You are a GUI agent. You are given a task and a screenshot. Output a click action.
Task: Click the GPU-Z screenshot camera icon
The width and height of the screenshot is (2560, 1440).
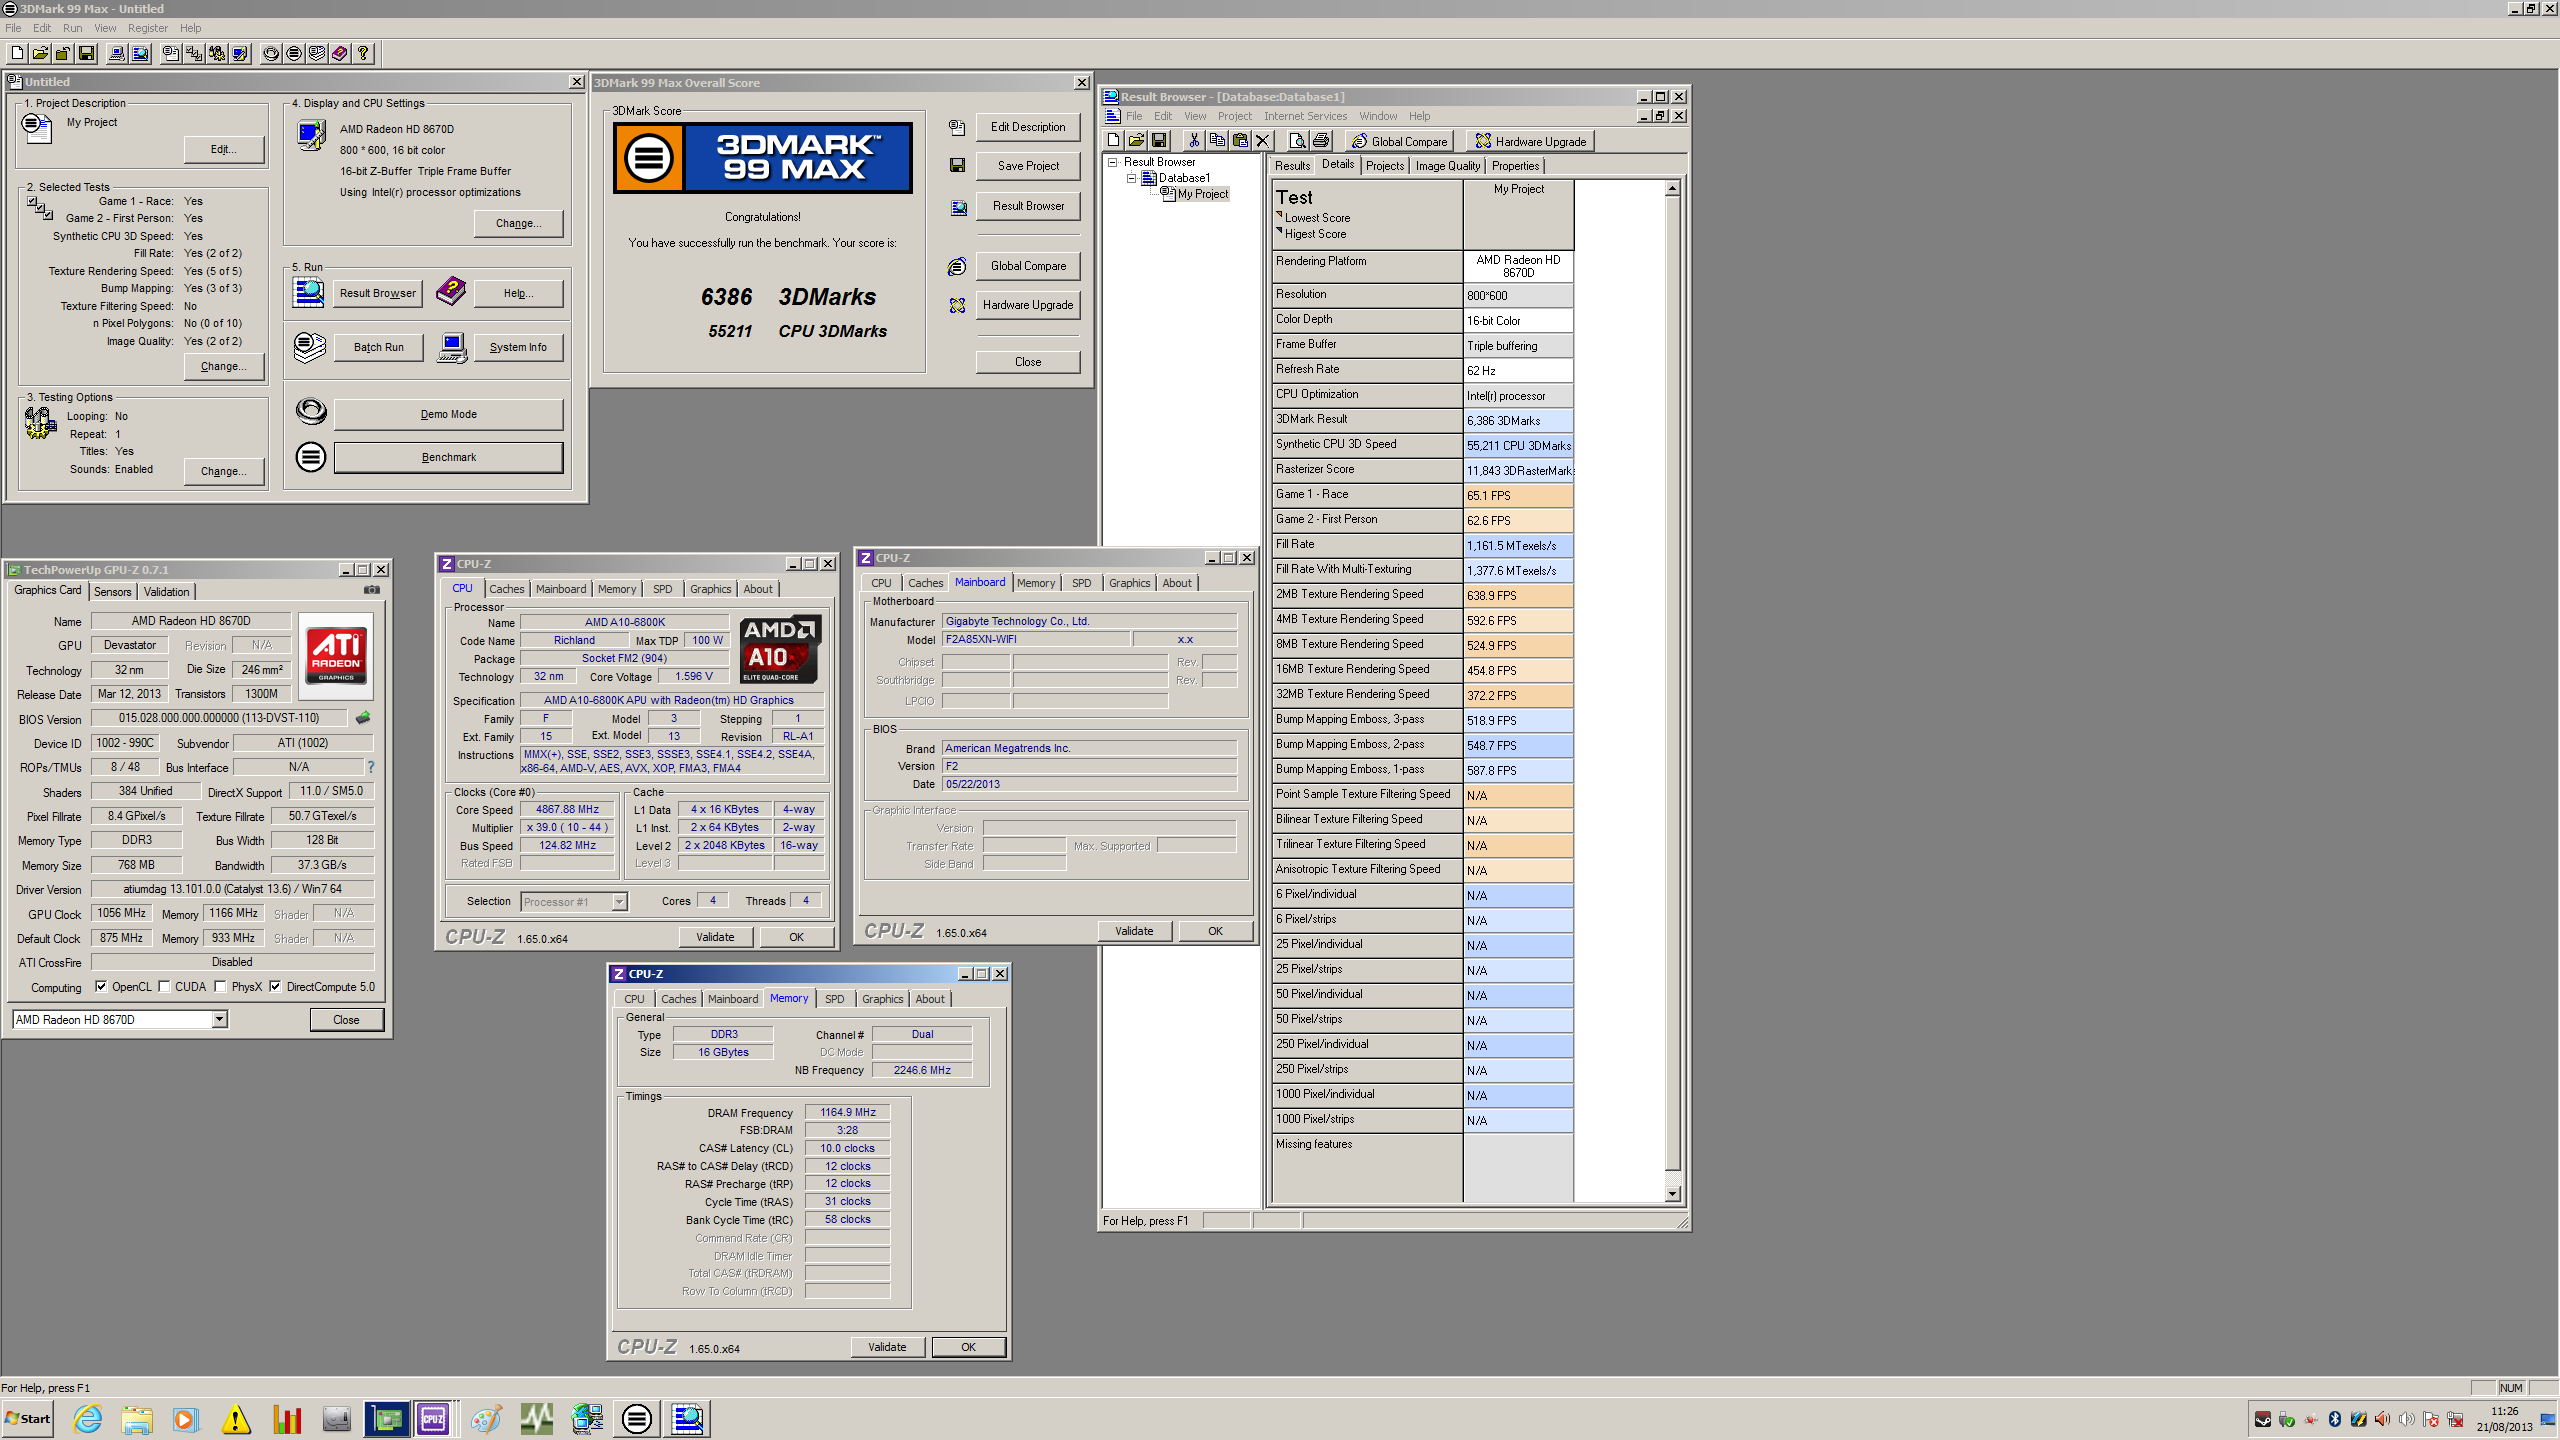click(372, 590)
